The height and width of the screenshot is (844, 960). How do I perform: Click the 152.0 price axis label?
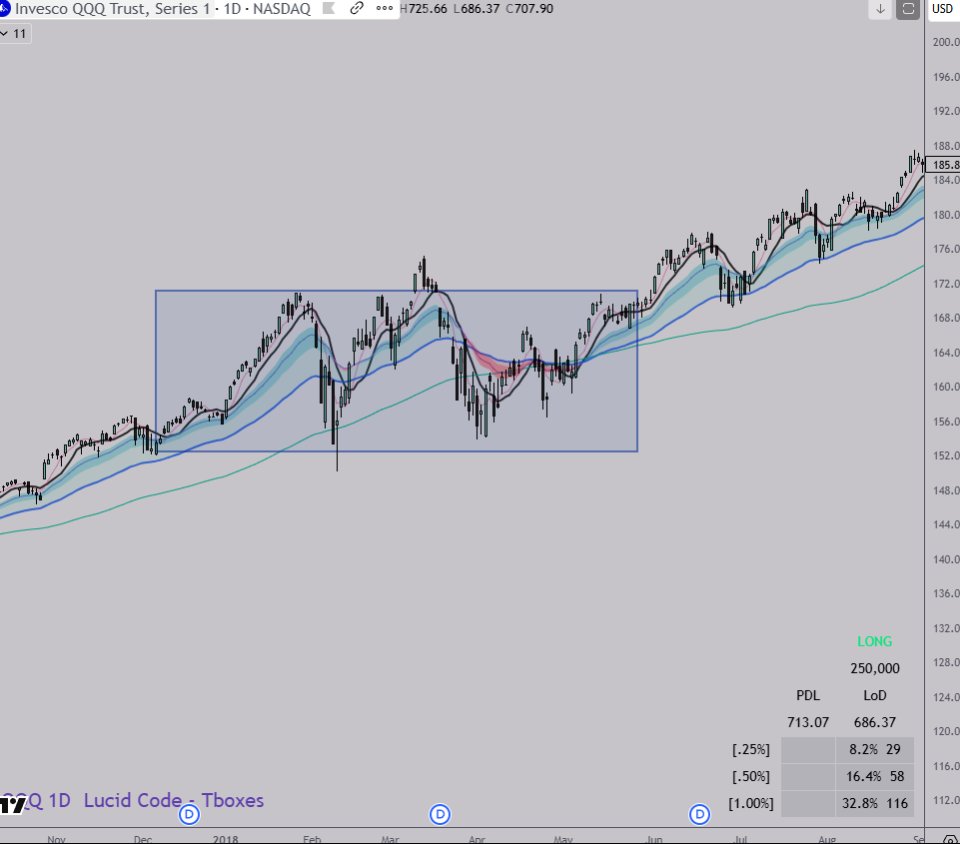click(x=945, y=455)
